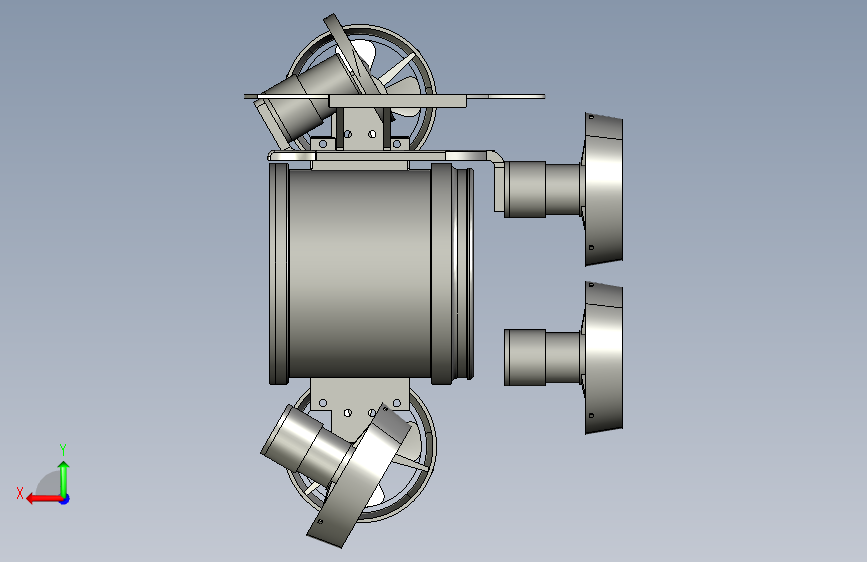867x562 pixels.
Task: Click the red X label of triad
Action: click(x=20, y=493)
